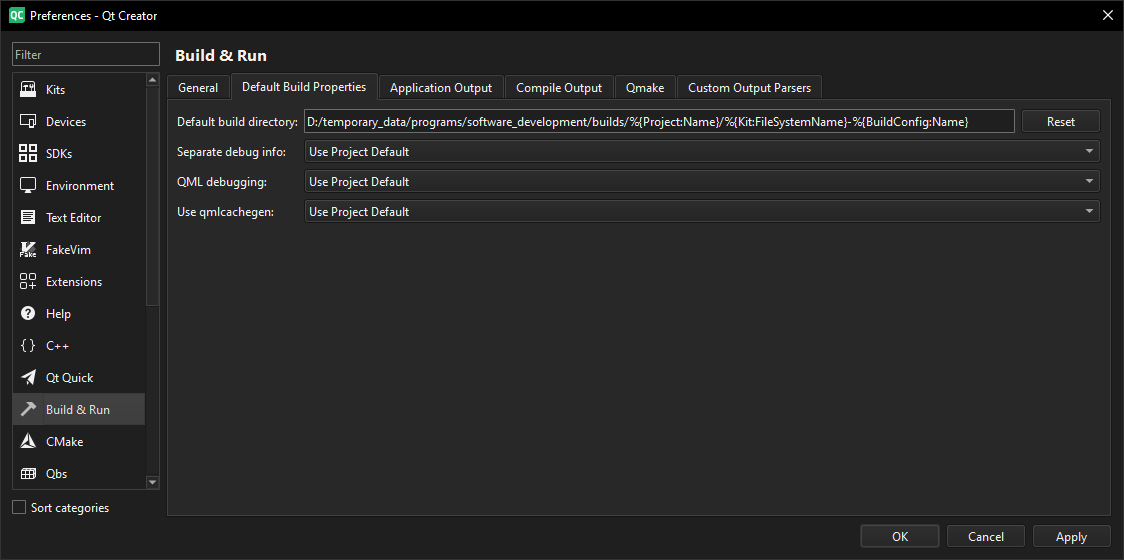The image size is (1124, 560).
Task: Select the CMake category label
Action: 65,442
